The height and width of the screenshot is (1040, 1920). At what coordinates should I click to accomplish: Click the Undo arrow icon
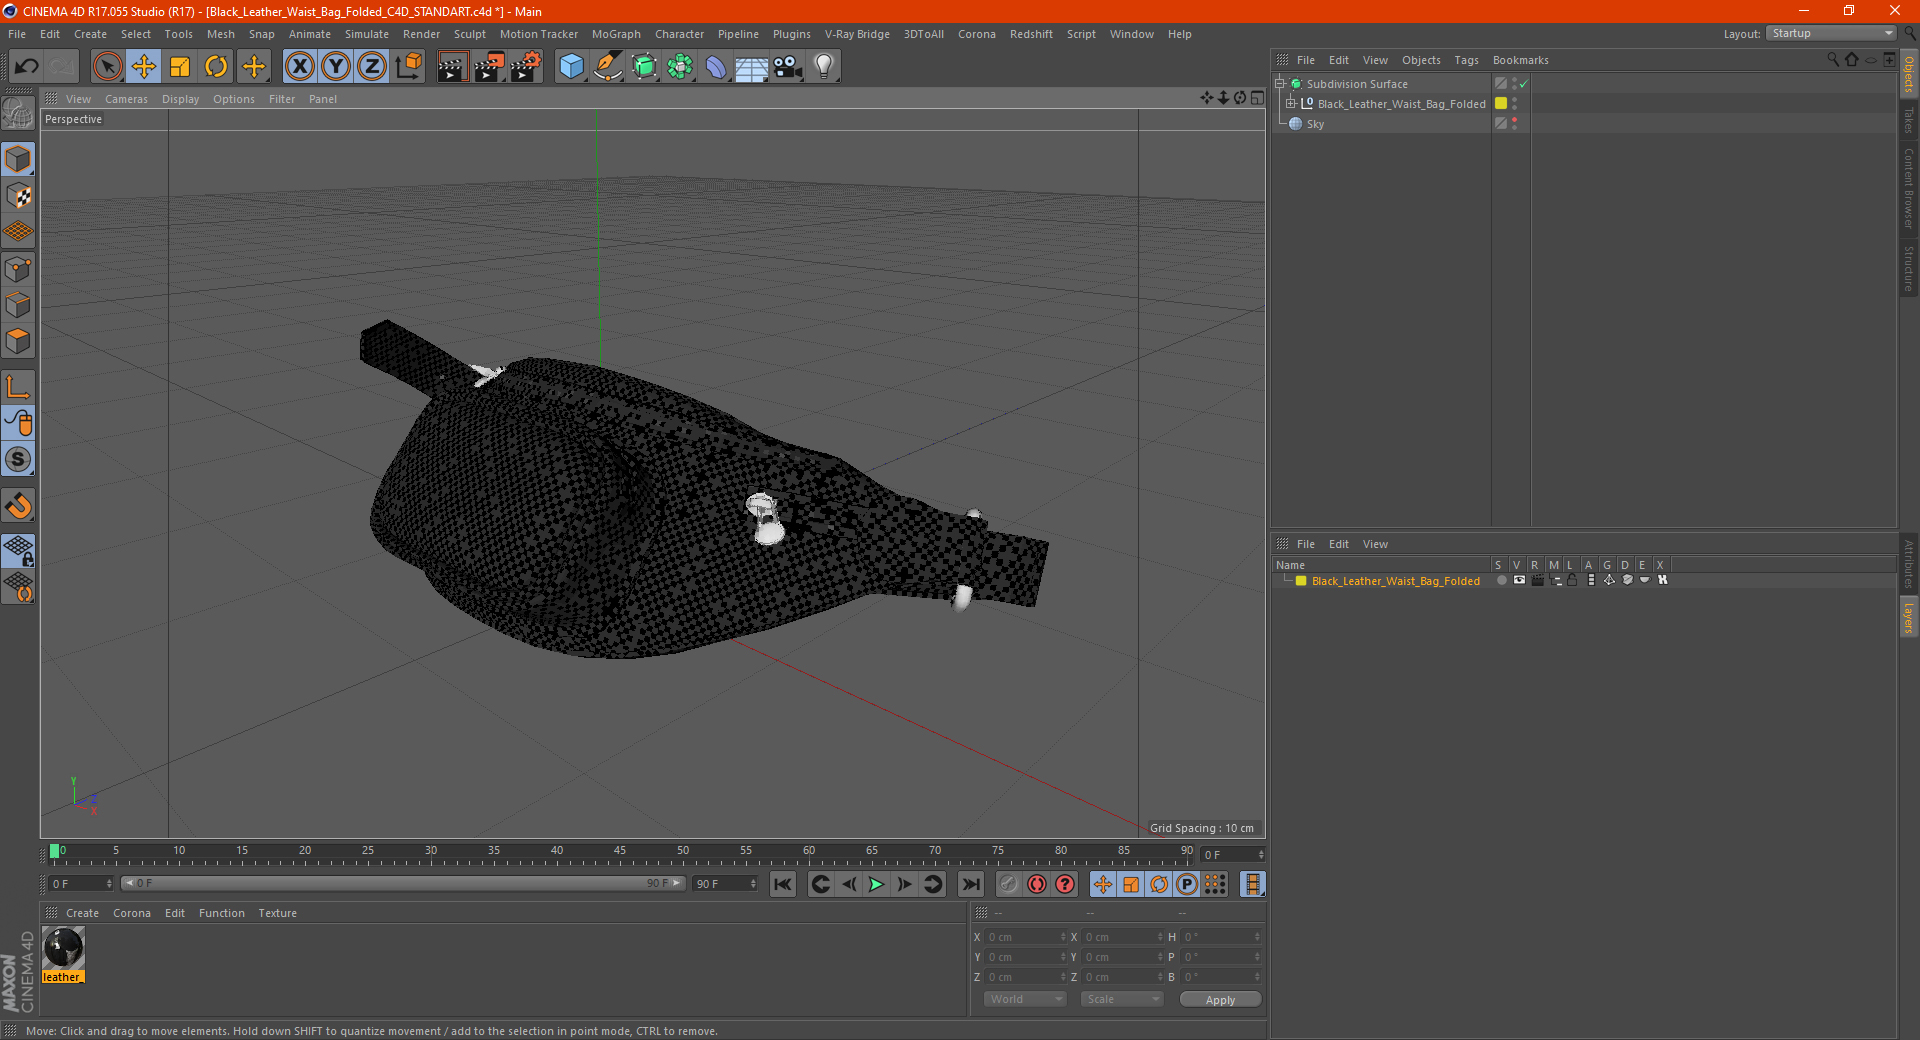pyautogui.click(x=27, y=67)
